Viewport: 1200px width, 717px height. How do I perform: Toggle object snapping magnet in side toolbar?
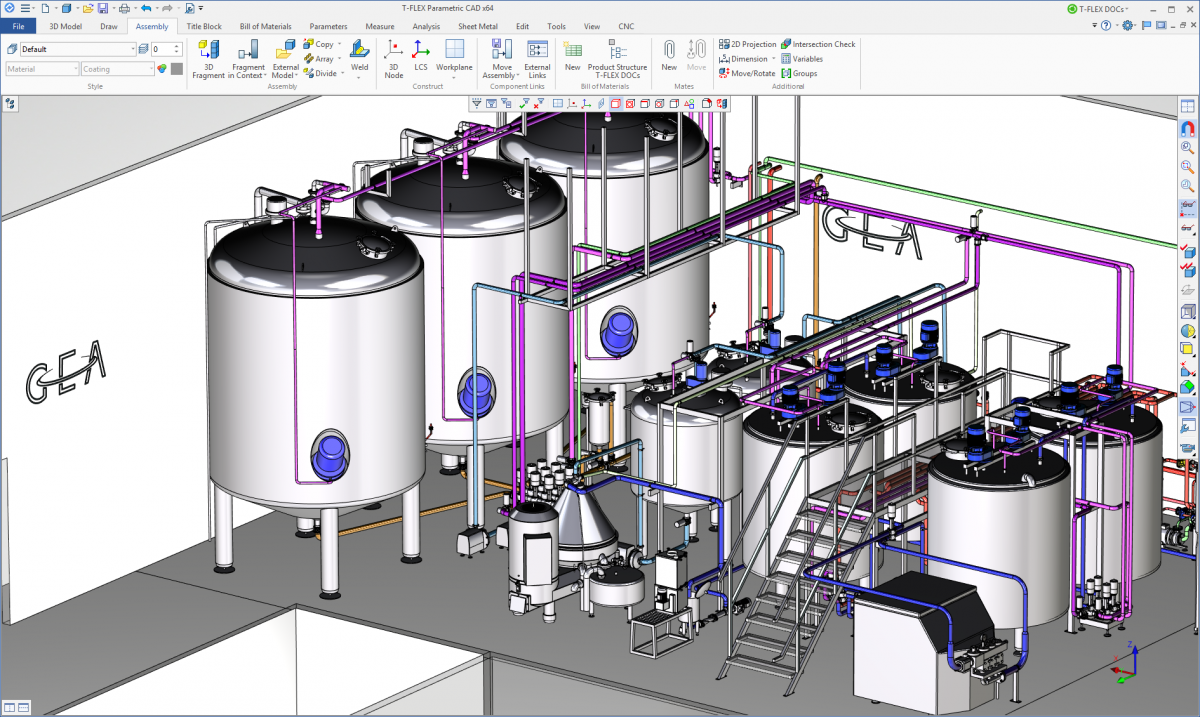(x=1187, y=127)
